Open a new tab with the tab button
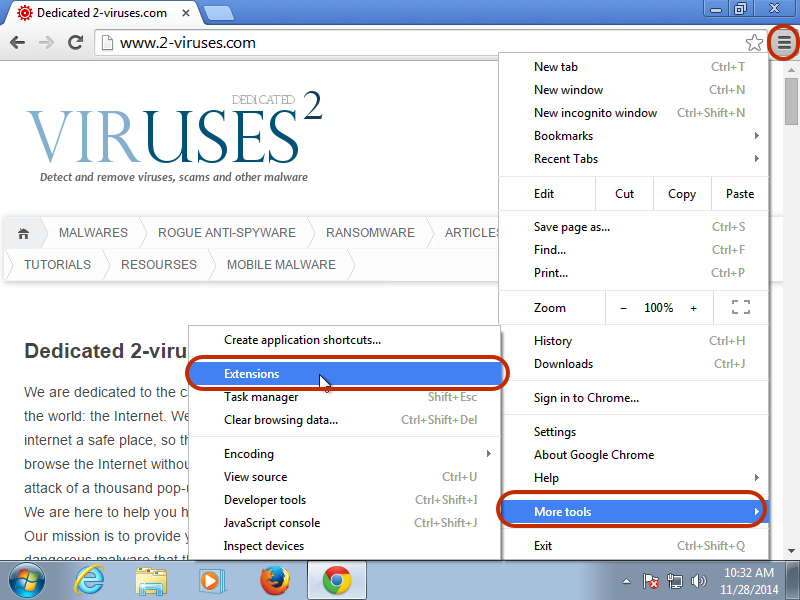This screenshot has width=800, height=600. click(x=218, y=13)
